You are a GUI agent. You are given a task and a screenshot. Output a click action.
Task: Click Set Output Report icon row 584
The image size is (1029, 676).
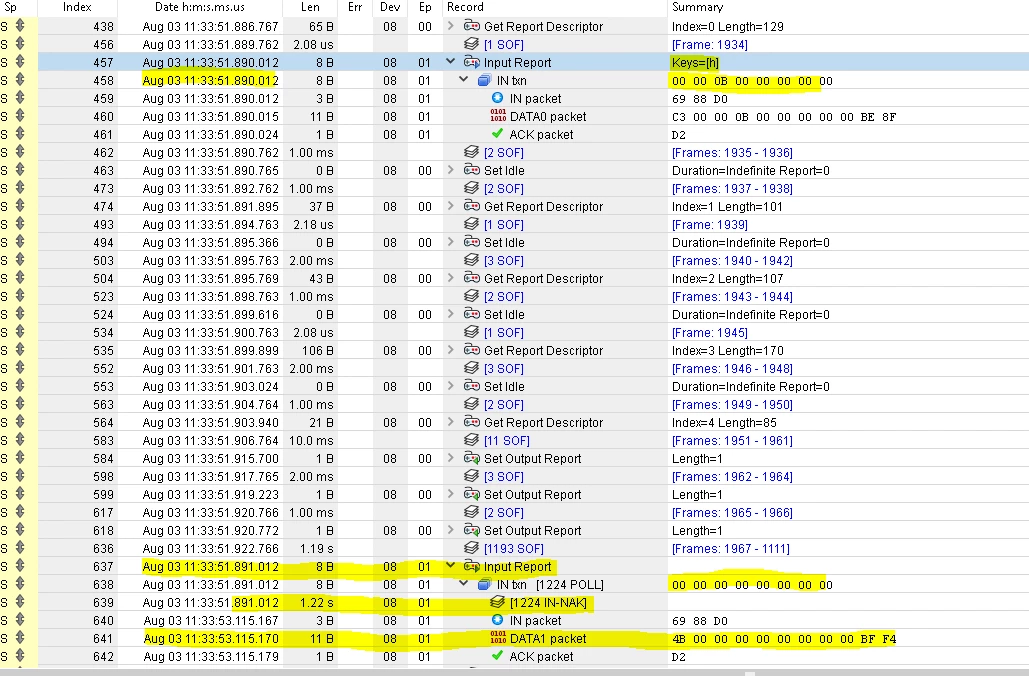point(472,458)
